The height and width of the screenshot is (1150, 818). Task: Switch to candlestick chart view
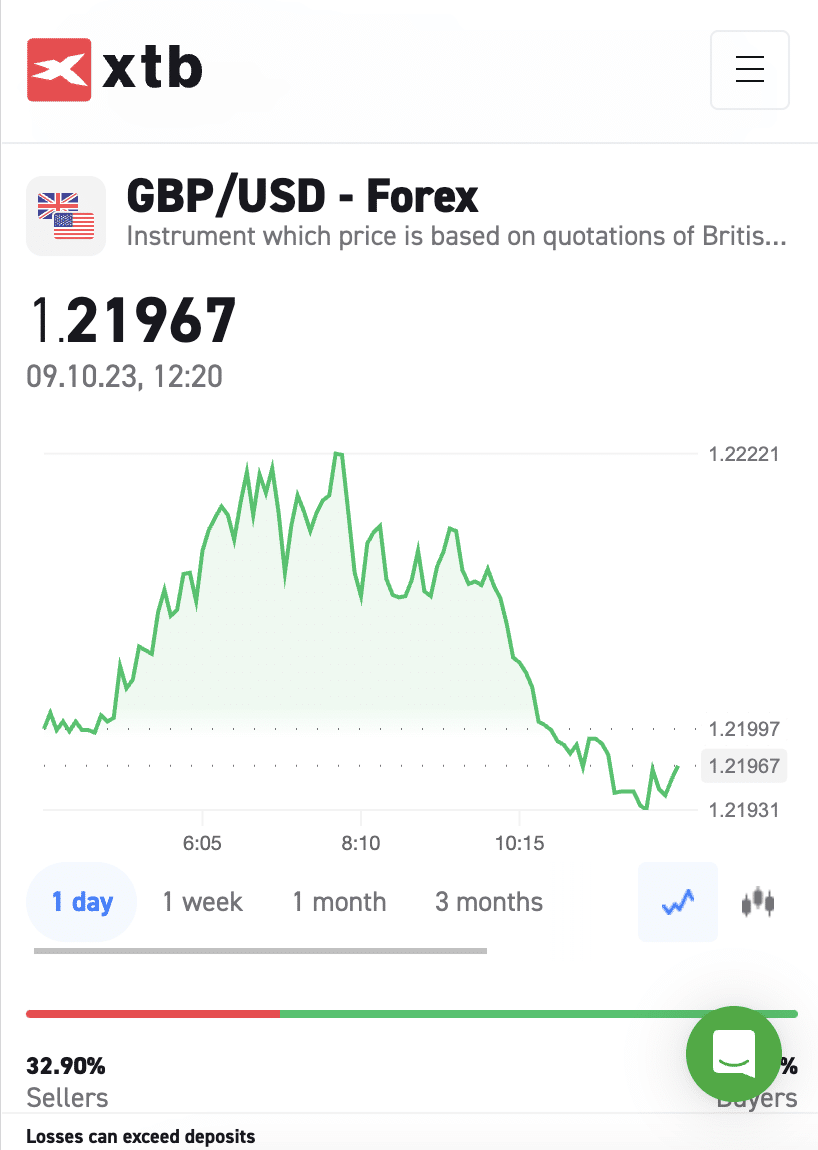(x=758, y=902)
